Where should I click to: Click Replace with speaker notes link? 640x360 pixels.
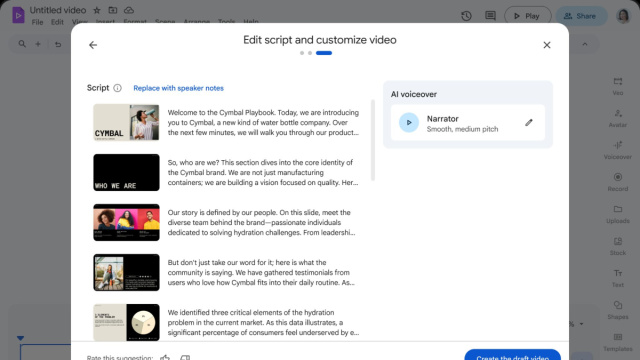178,88
